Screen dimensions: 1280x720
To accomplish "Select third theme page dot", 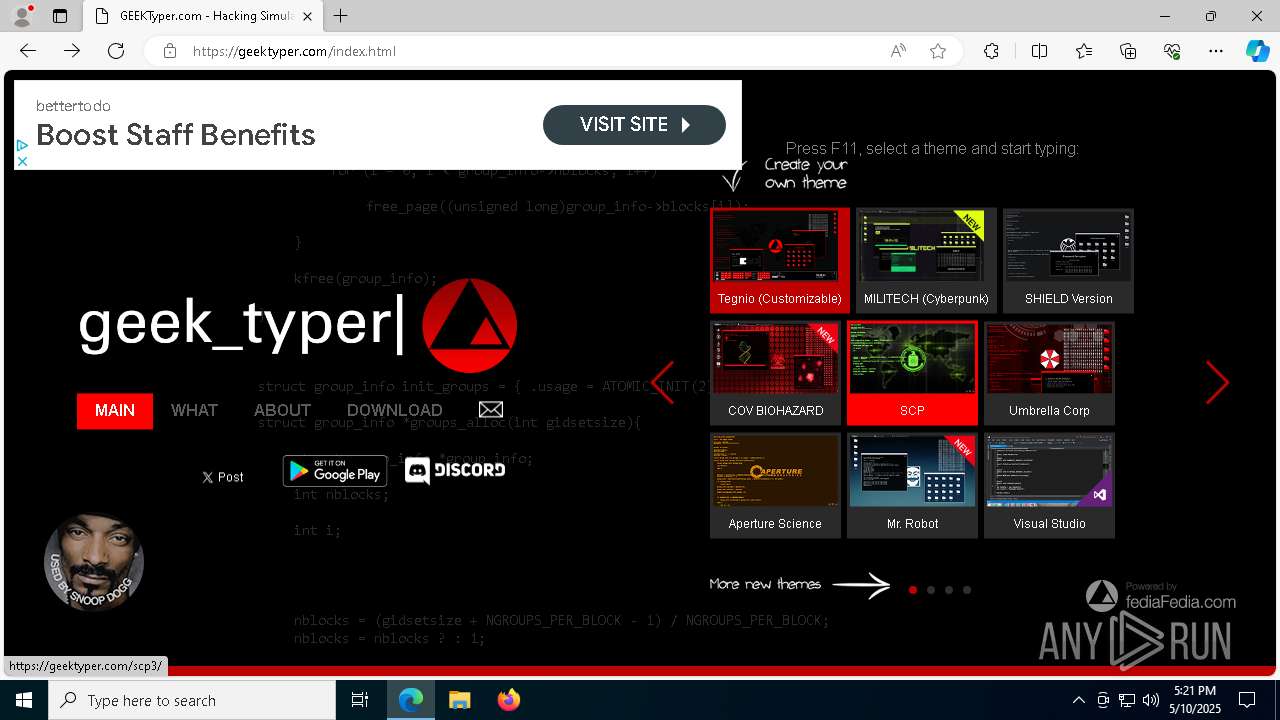I will tap(949, 590).
